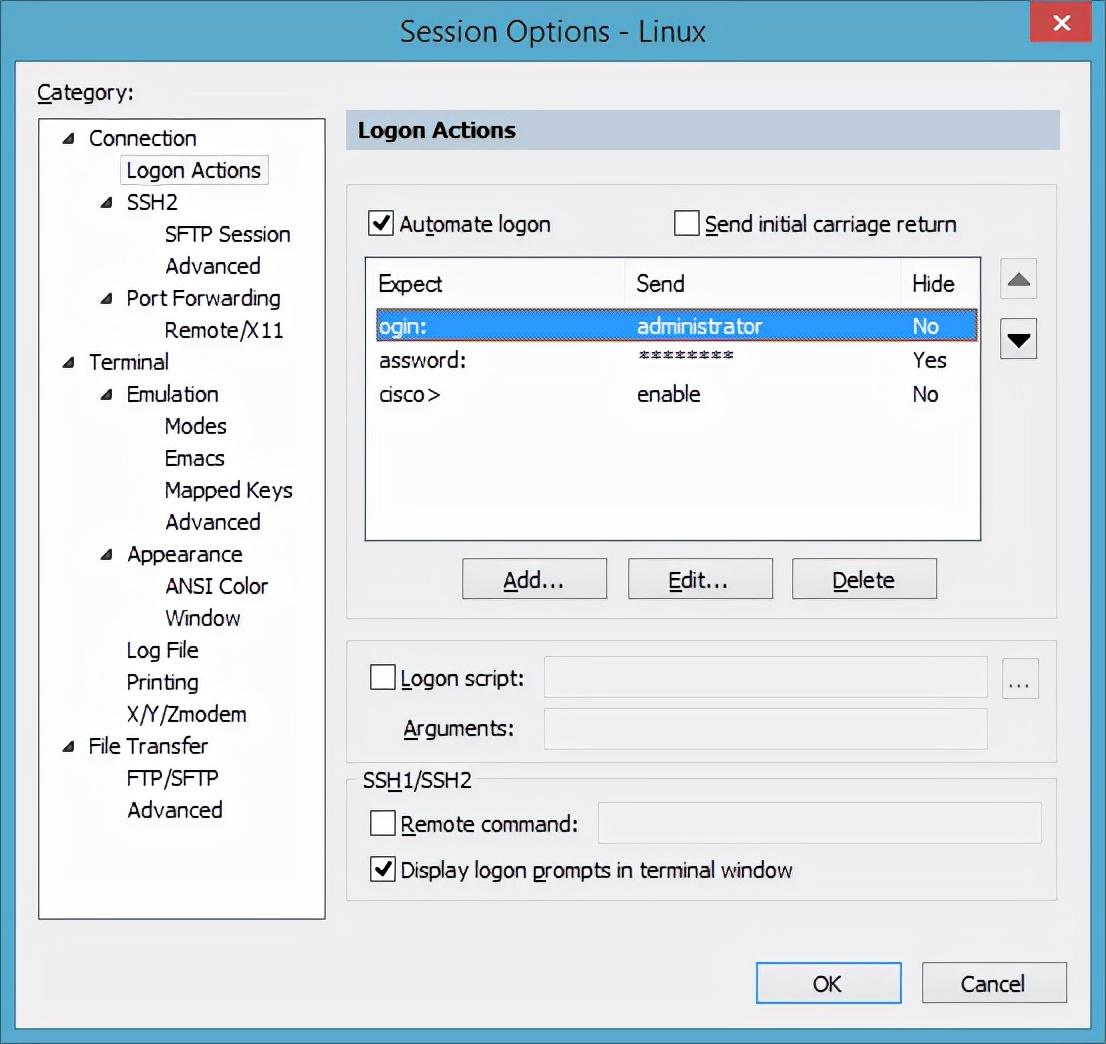Open SFTP Session category

pyautogui.click(x=227, y=234)
